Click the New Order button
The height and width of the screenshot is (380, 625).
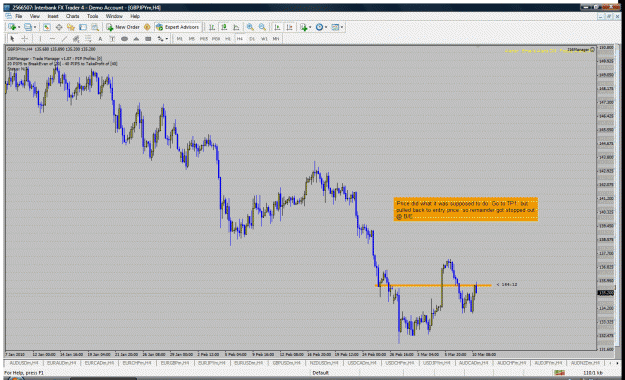123,27
